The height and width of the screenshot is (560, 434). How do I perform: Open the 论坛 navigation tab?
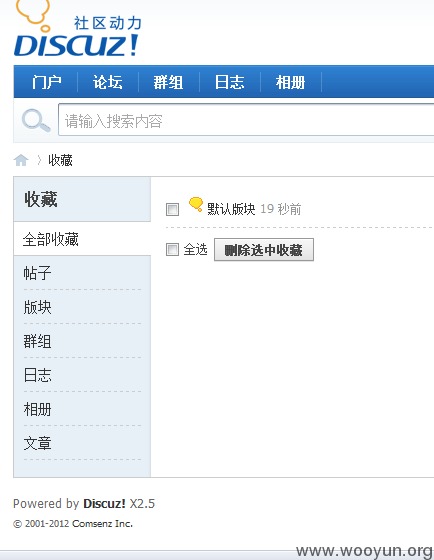[x=108, y=82]
